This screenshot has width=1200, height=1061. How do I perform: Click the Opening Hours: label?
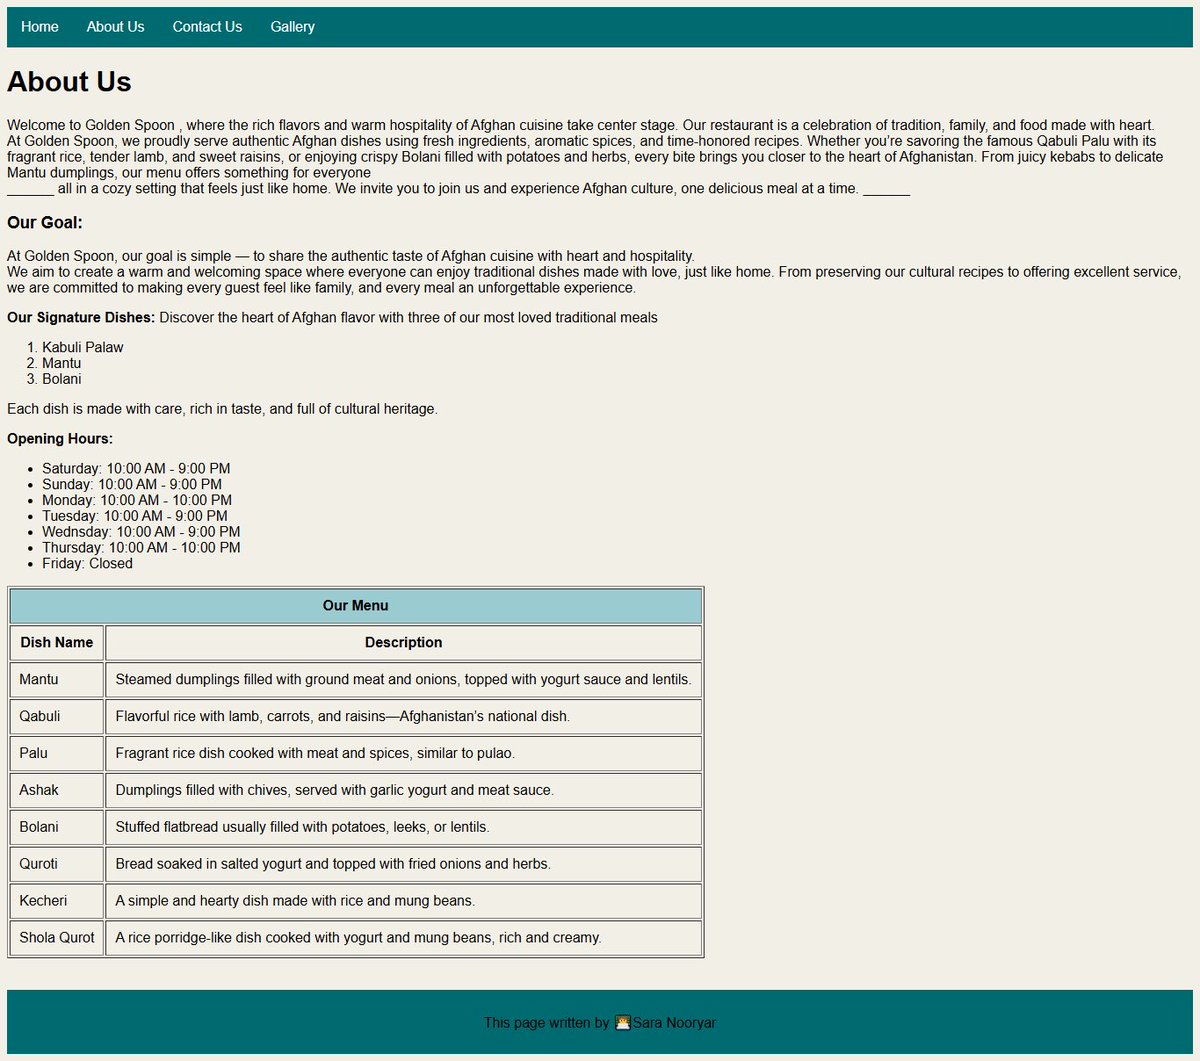point(60,439)
